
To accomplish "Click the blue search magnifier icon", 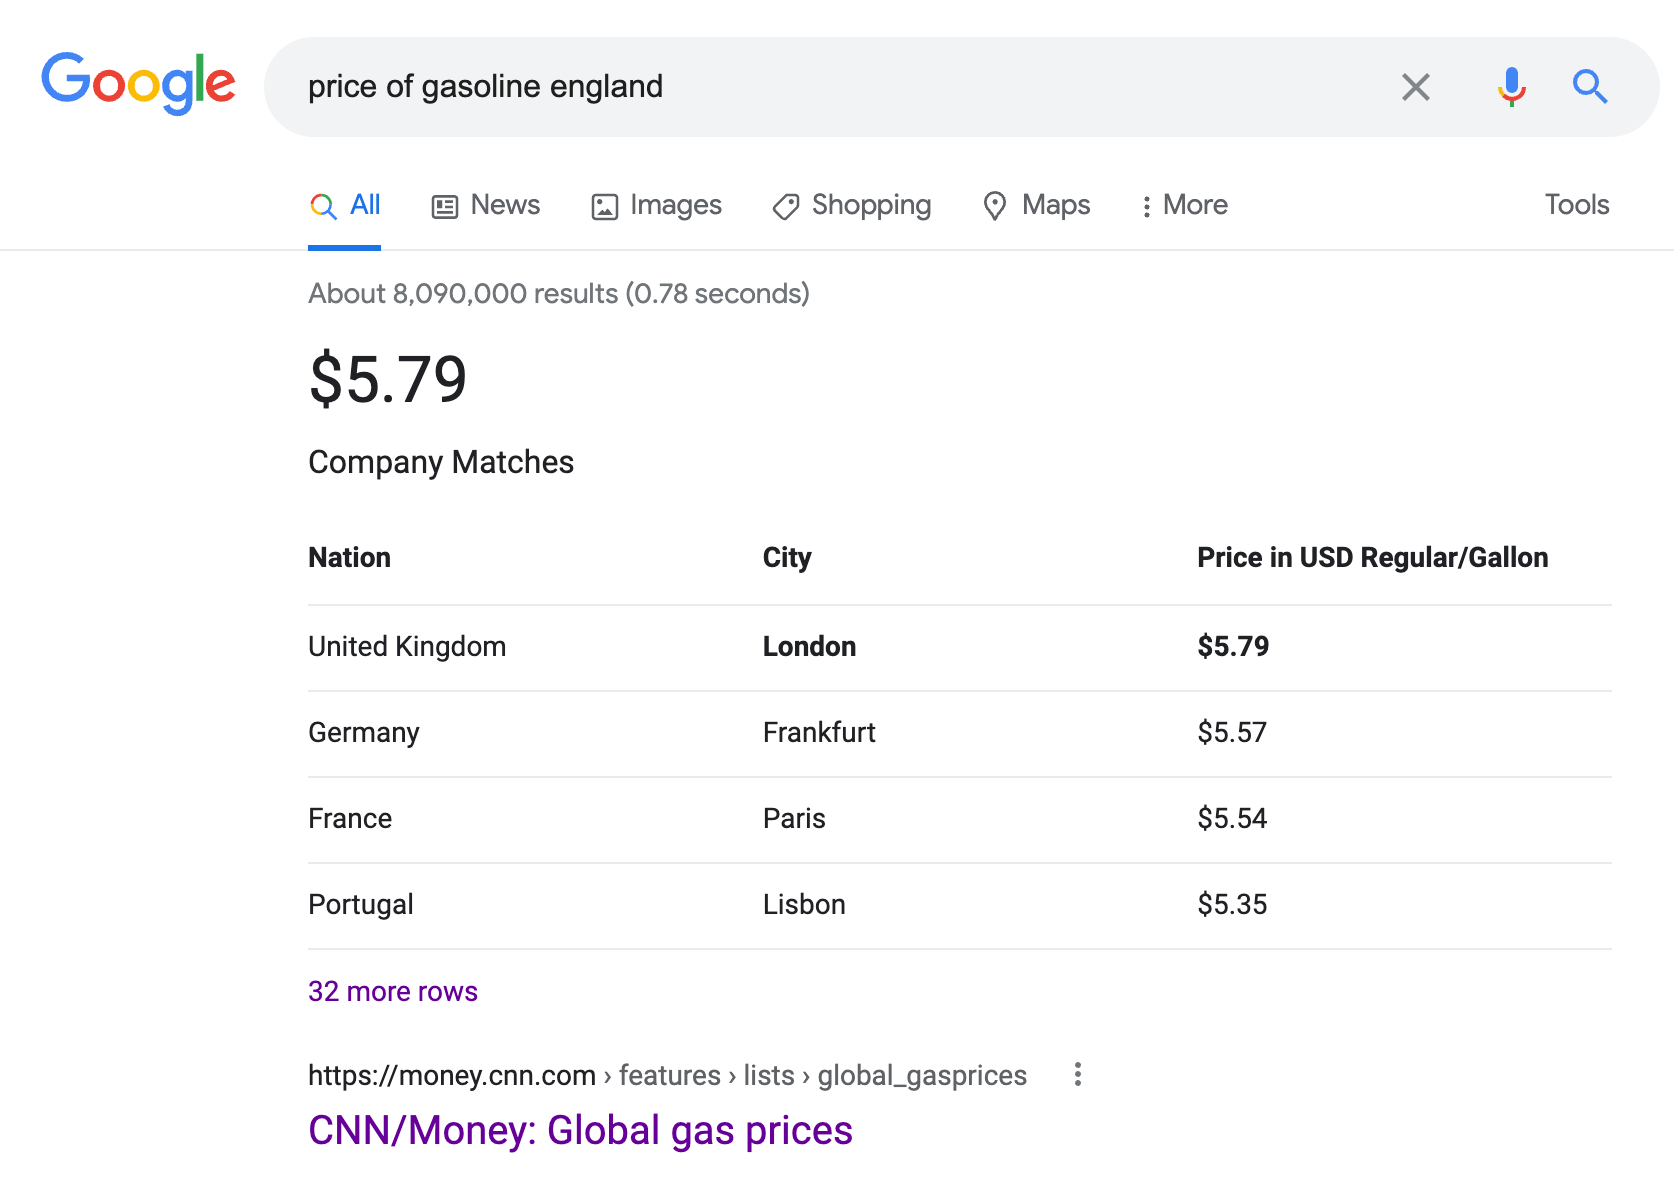I will pyautogui.click(x=1589, y=87).
